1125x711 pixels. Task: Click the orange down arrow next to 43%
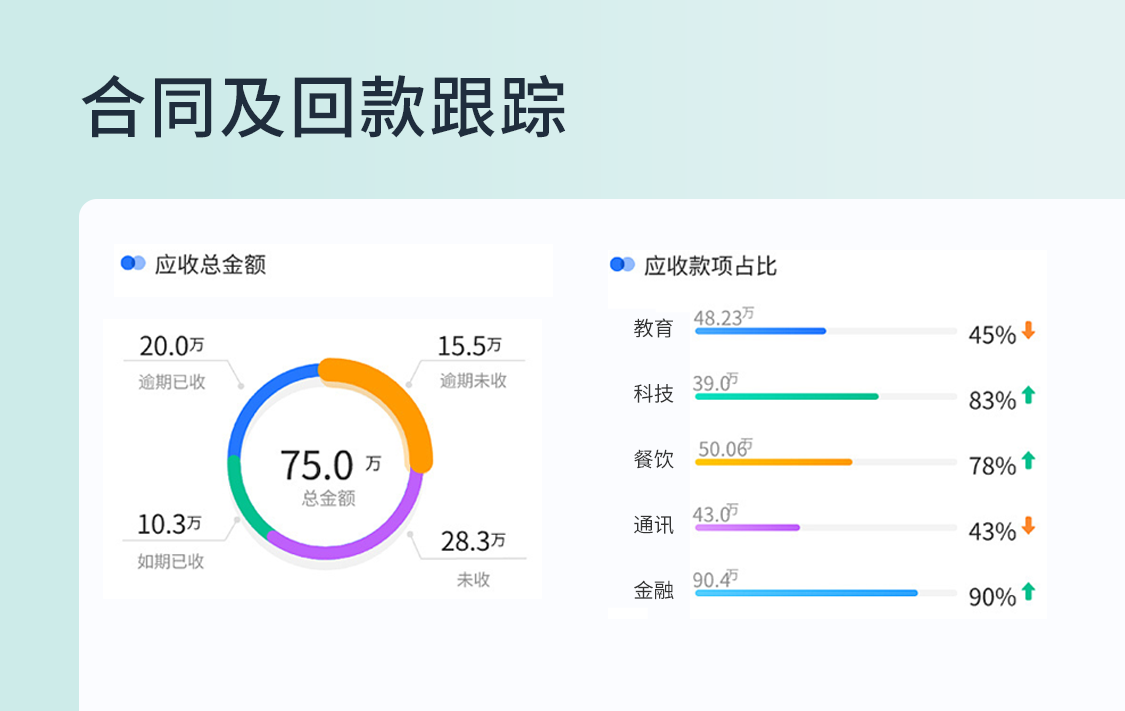pos(1026,527)
